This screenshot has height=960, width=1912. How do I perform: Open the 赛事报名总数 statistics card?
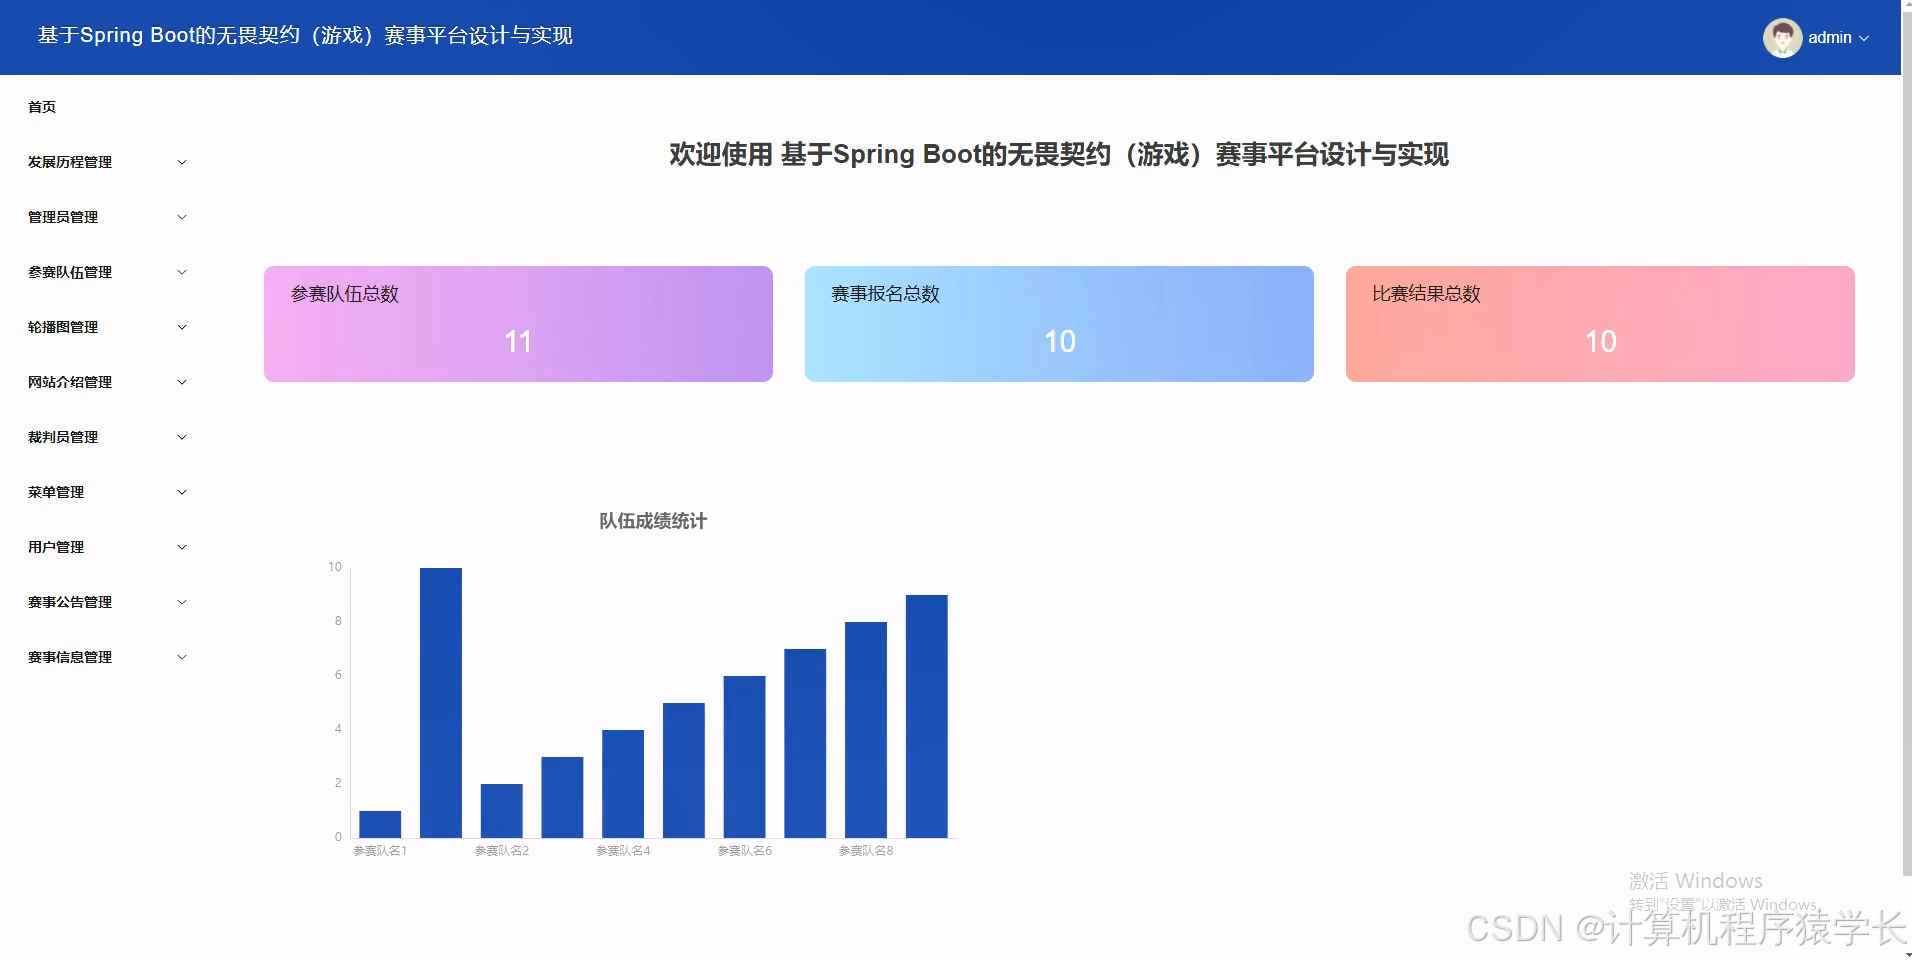[1058, 323]
